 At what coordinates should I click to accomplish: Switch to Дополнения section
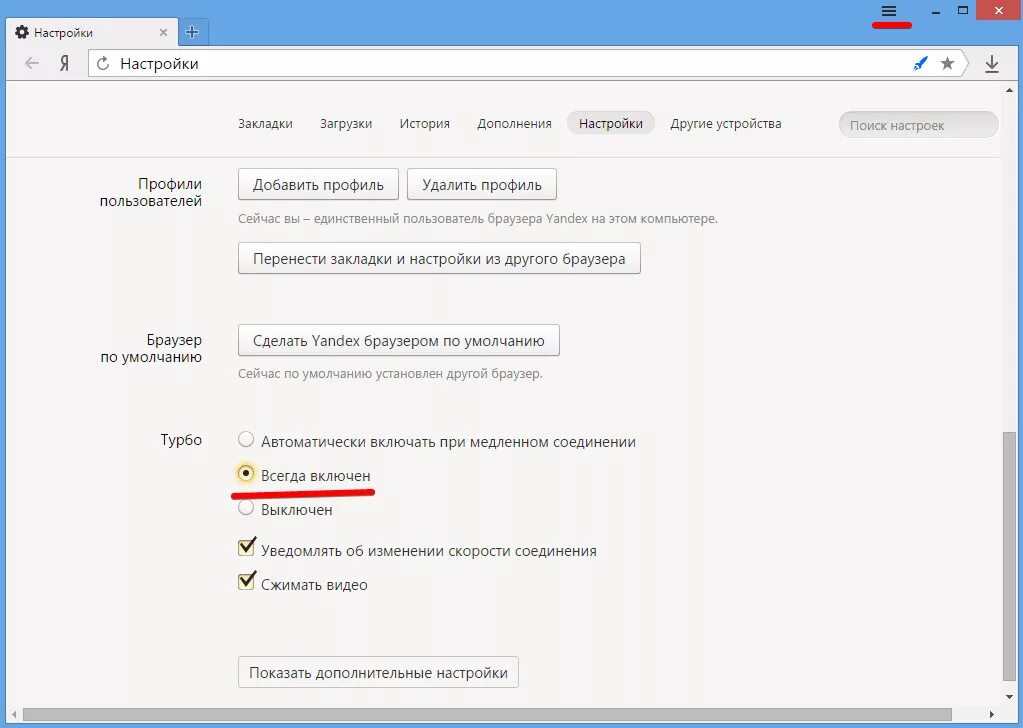point(514,123)
